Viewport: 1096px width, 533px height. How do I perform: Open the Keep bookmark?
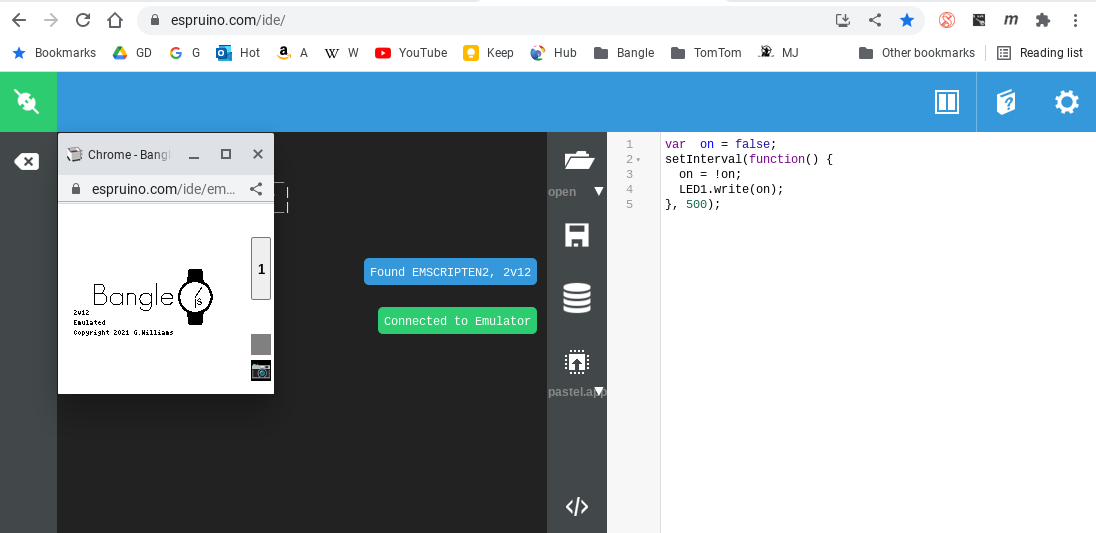[489, 53]
